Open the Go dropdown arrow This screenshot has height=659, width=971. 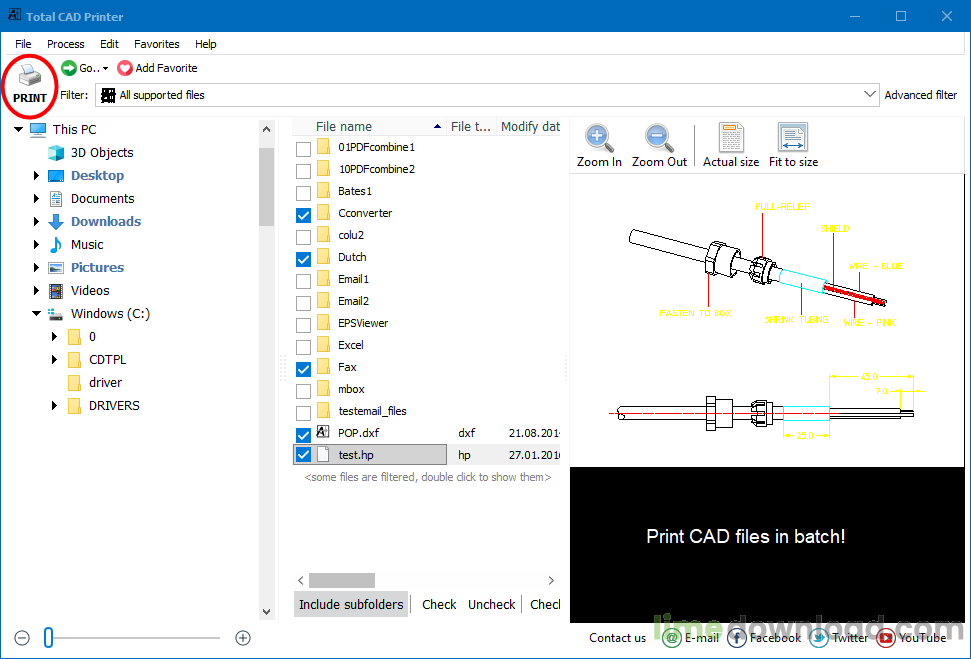tap(105, 69)
